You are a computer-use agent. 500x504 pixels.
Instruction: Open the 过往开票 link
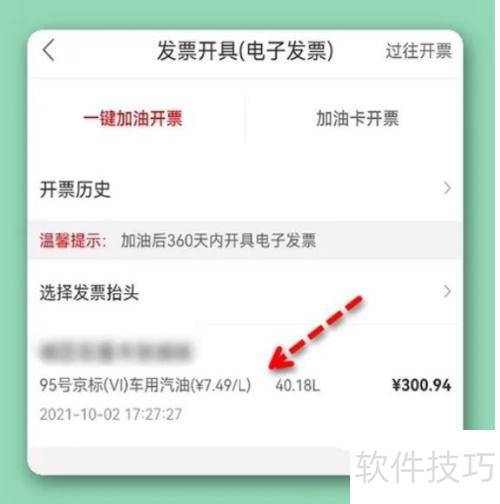pyautogui.click(x=419, y=51)
